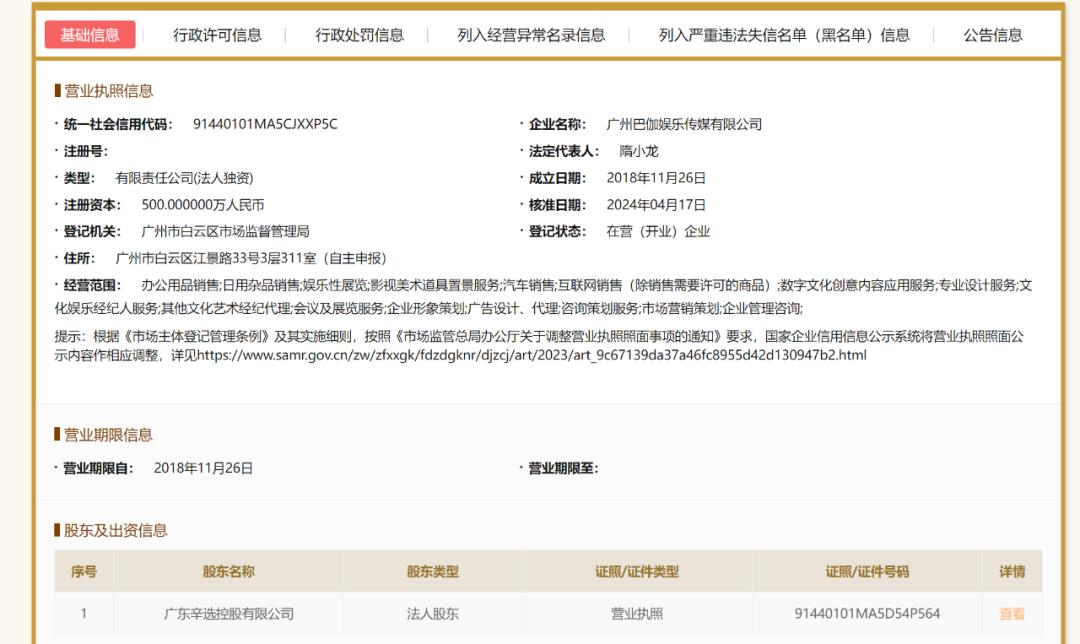
Task: Click the 营业执照信息 section heading
Action: click(108, 91)
